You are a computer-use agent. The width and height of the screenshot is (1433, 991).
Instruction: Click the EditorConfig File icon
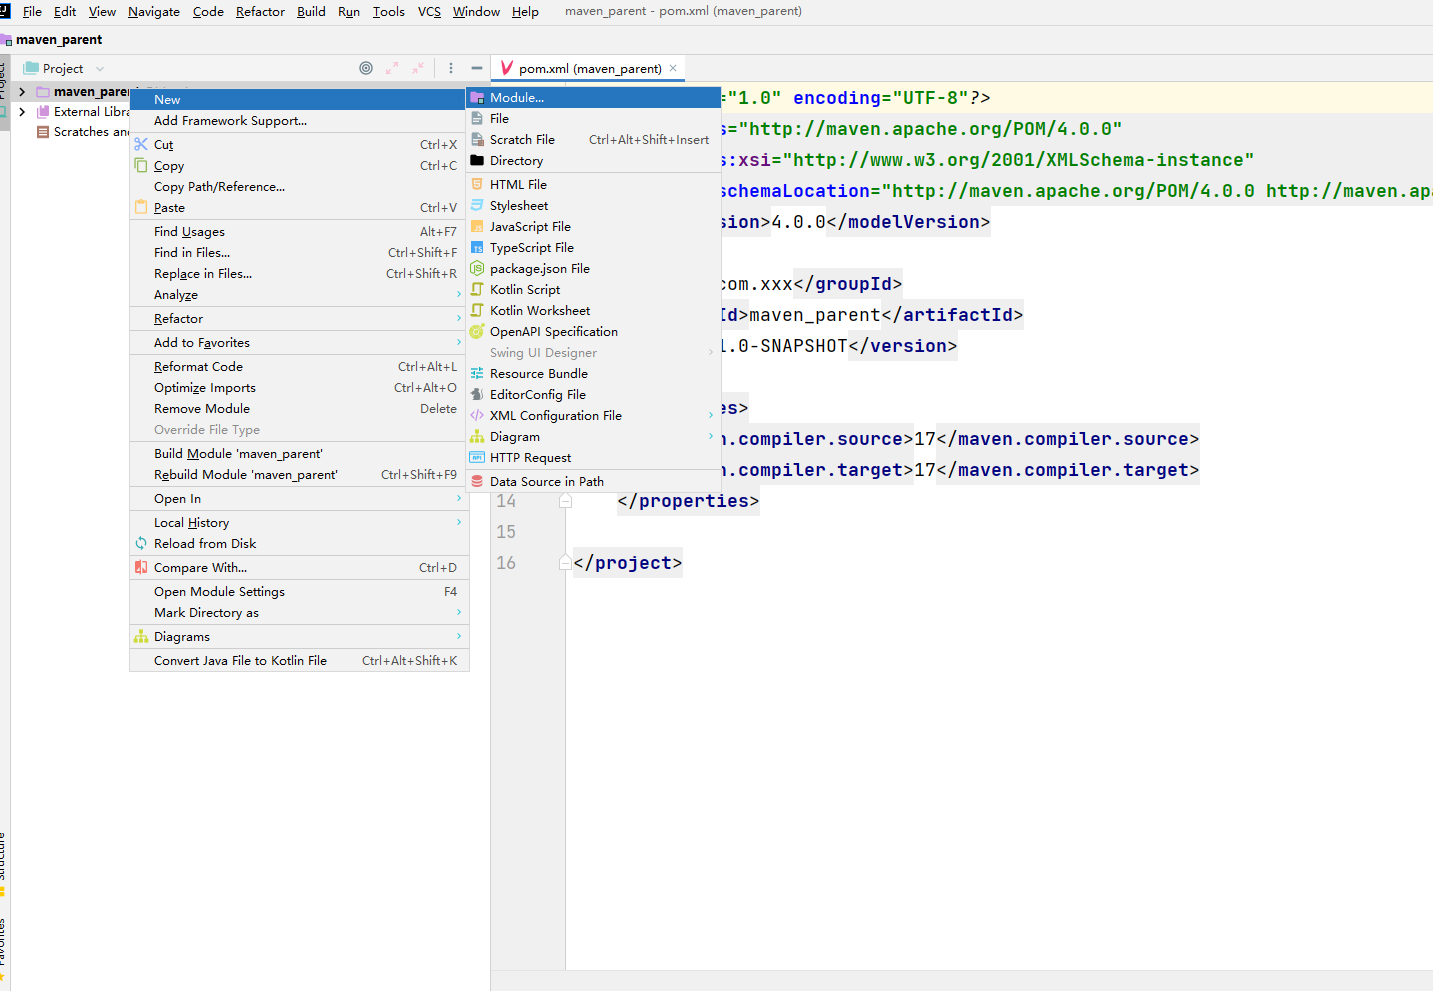[x=477, y=395]
